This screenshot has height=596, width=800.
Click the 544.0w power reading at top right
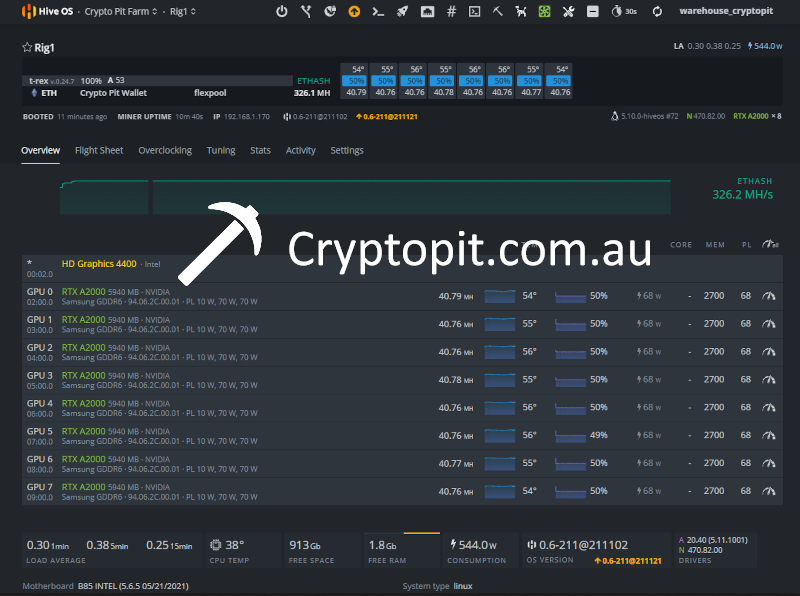[x=765, y=46]
